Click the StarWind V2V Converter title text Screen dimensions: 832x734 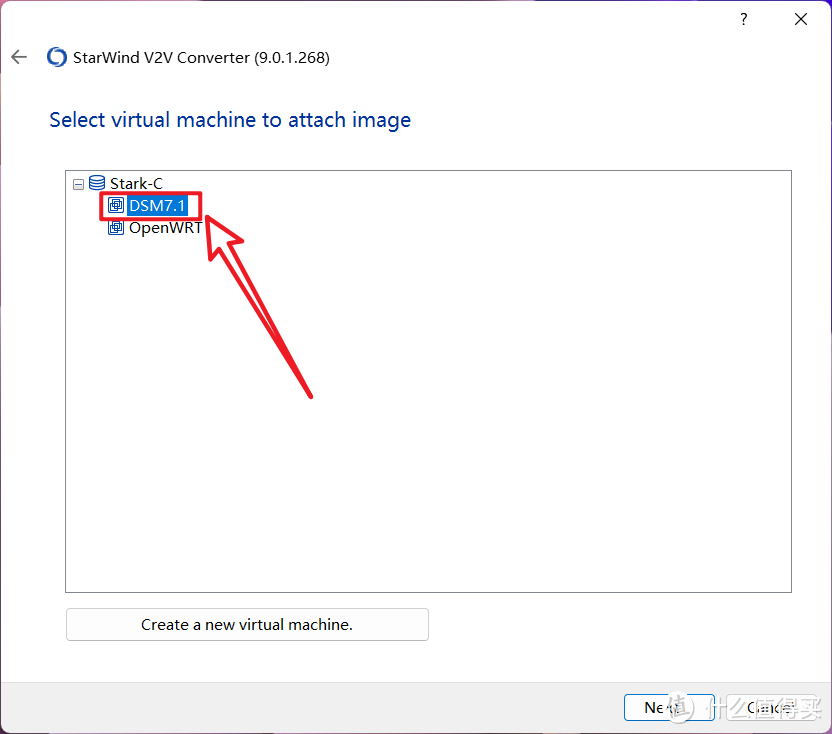pos(201,57)
